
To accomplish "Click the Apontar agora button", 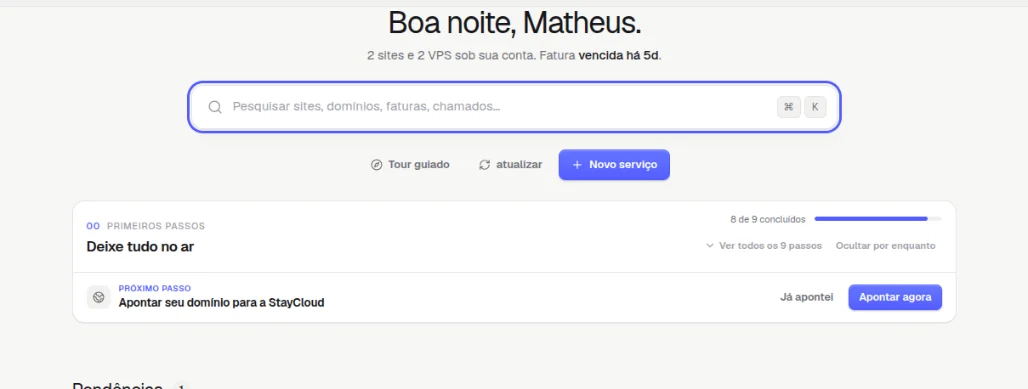I will (895, 297).
